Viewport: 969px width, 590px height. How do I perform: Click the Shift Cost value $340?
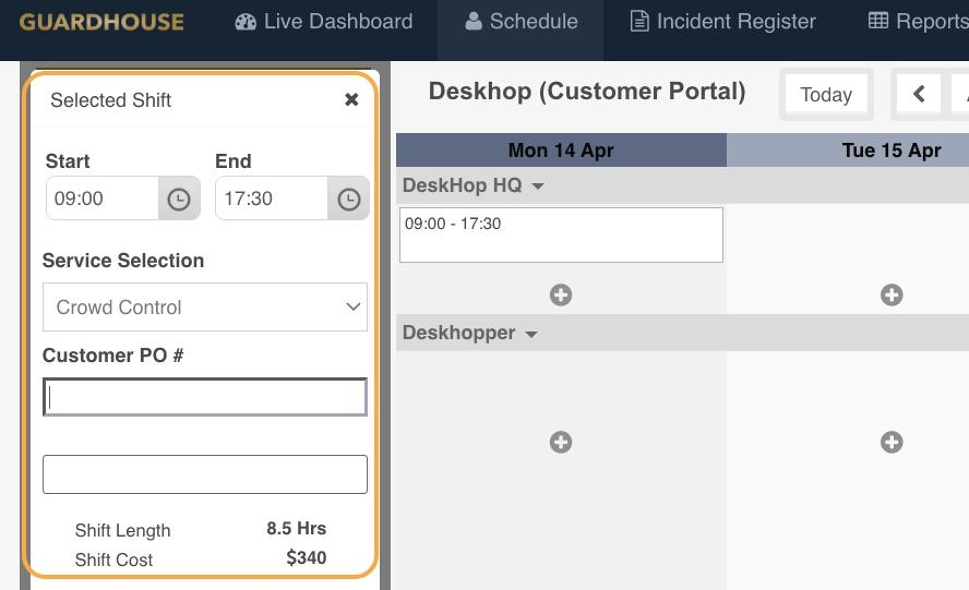pyautogui.click(x=307, y=558)
